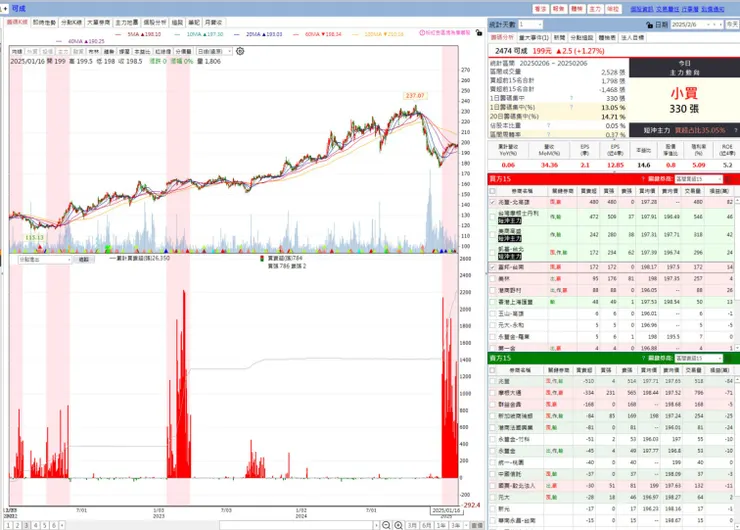
Task: Toggle the 紅綠燈 chart button
Action: pos(163,51)
